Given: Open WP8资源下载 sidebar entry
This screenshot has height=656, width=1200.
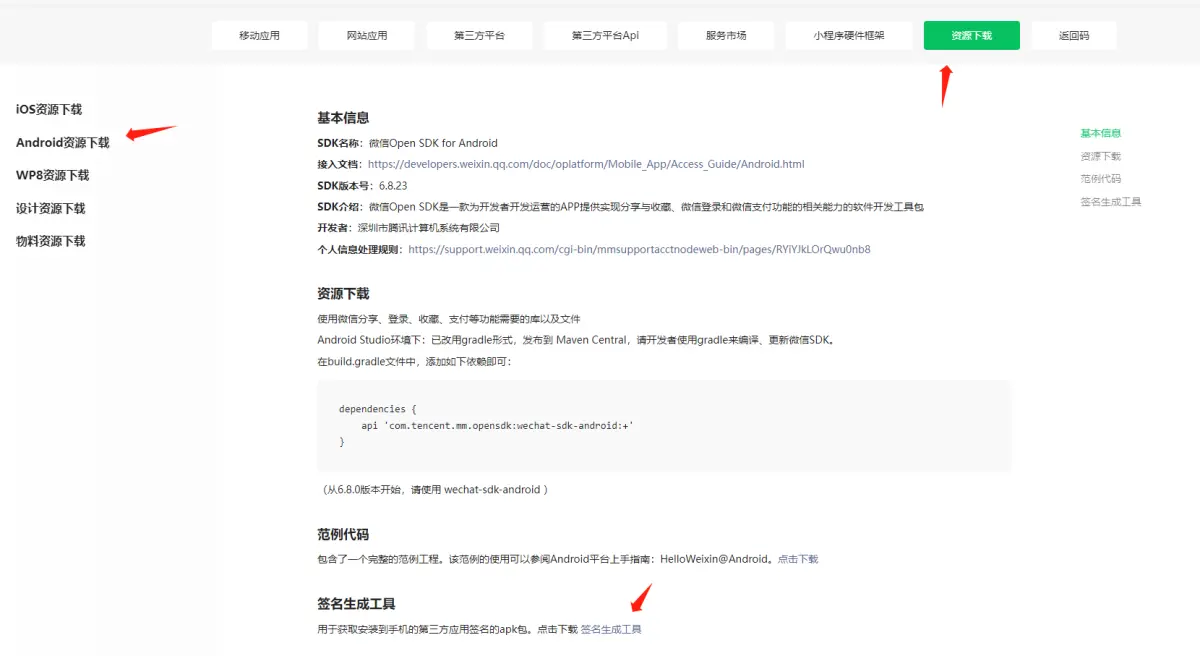Looking at the screenshot, I should pyautogui.click(x=53, y=175).
